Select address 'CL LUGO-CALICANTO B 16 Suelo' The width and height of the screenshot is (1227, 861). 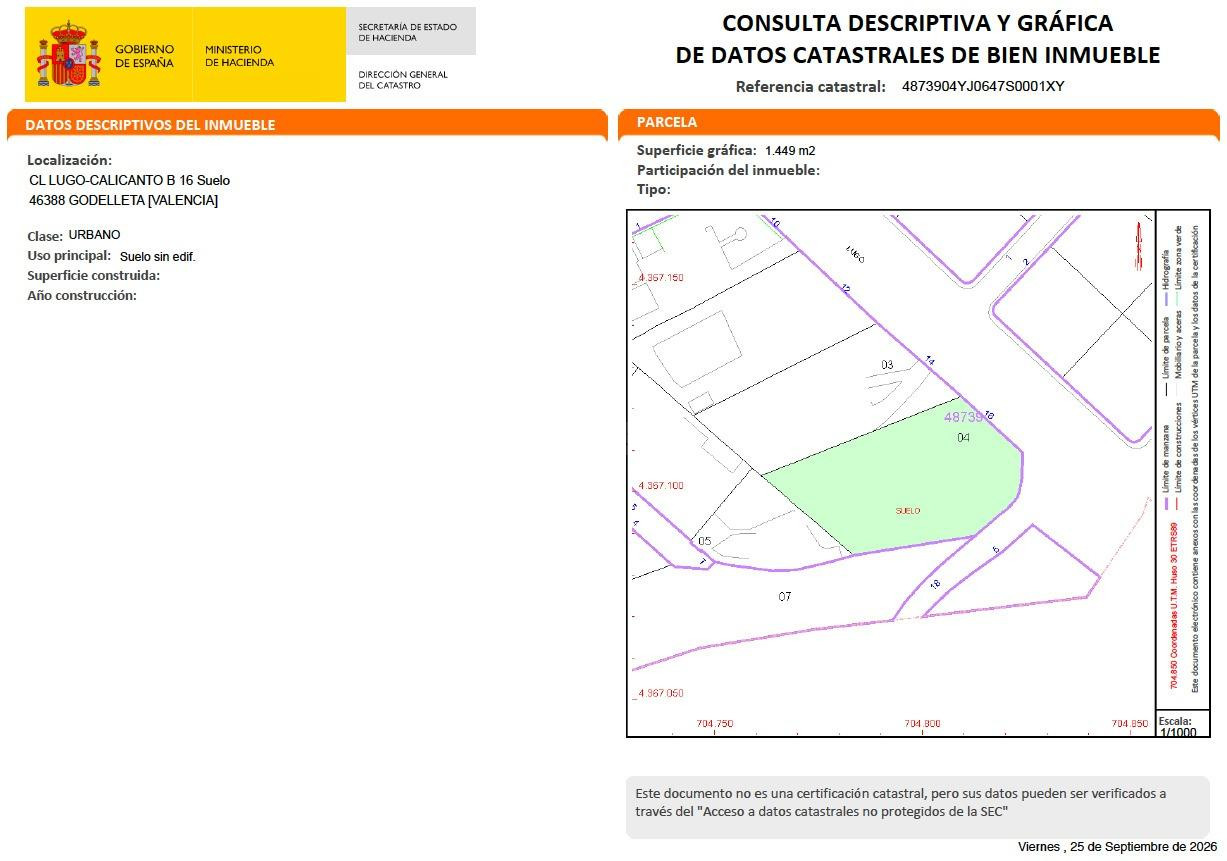[x=130, y=181]
